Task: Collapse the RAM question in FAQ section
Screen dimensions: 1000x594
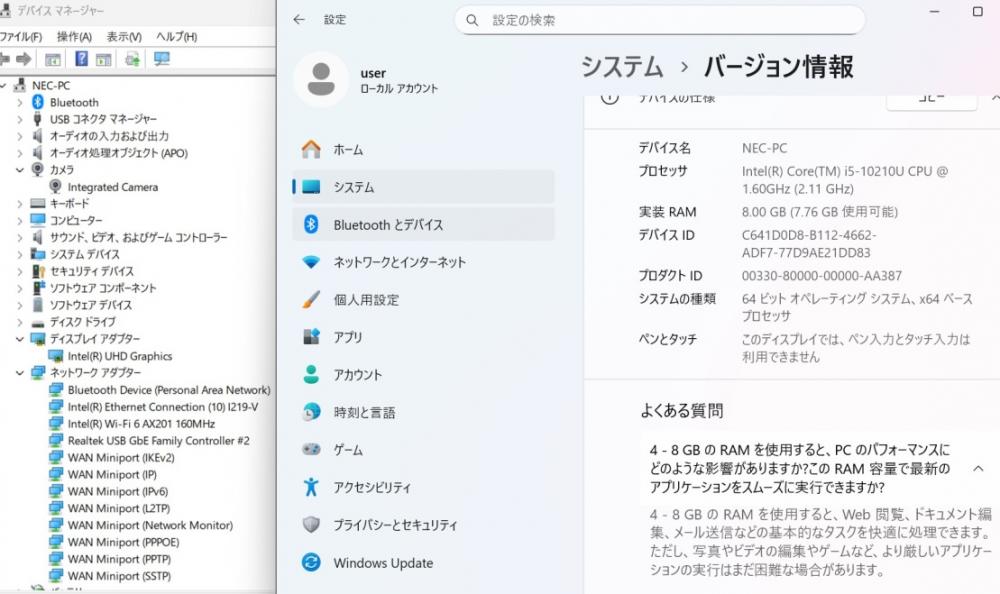Action: pos(977,468)
